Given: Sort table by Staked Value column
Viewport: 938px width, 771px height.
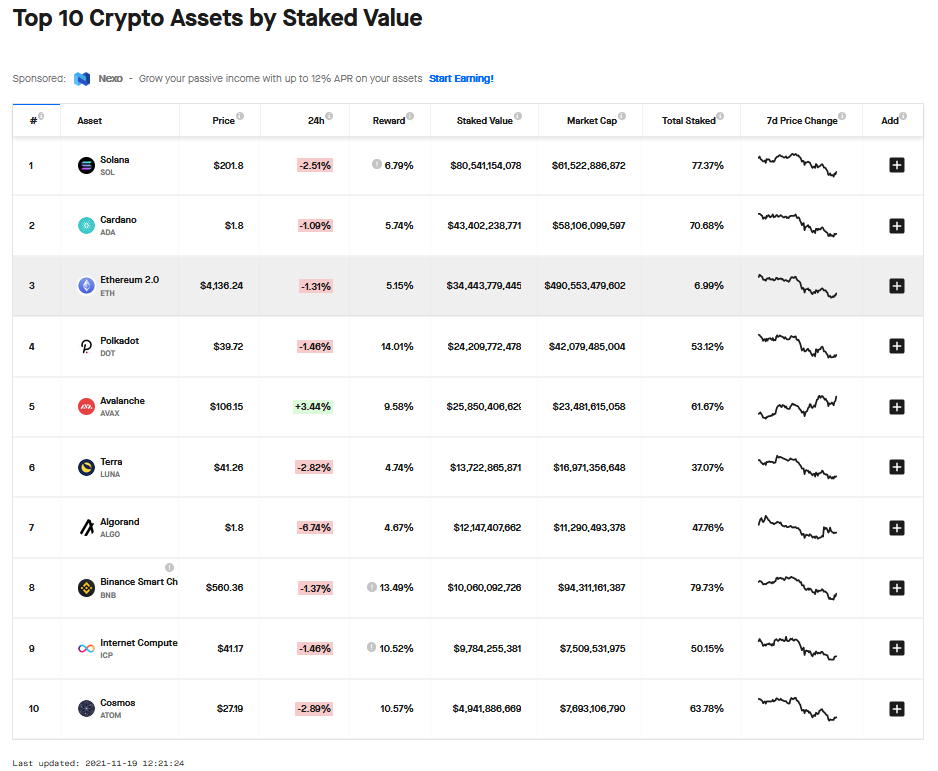Looking at the screenshot, I should [x=484, y=121].
